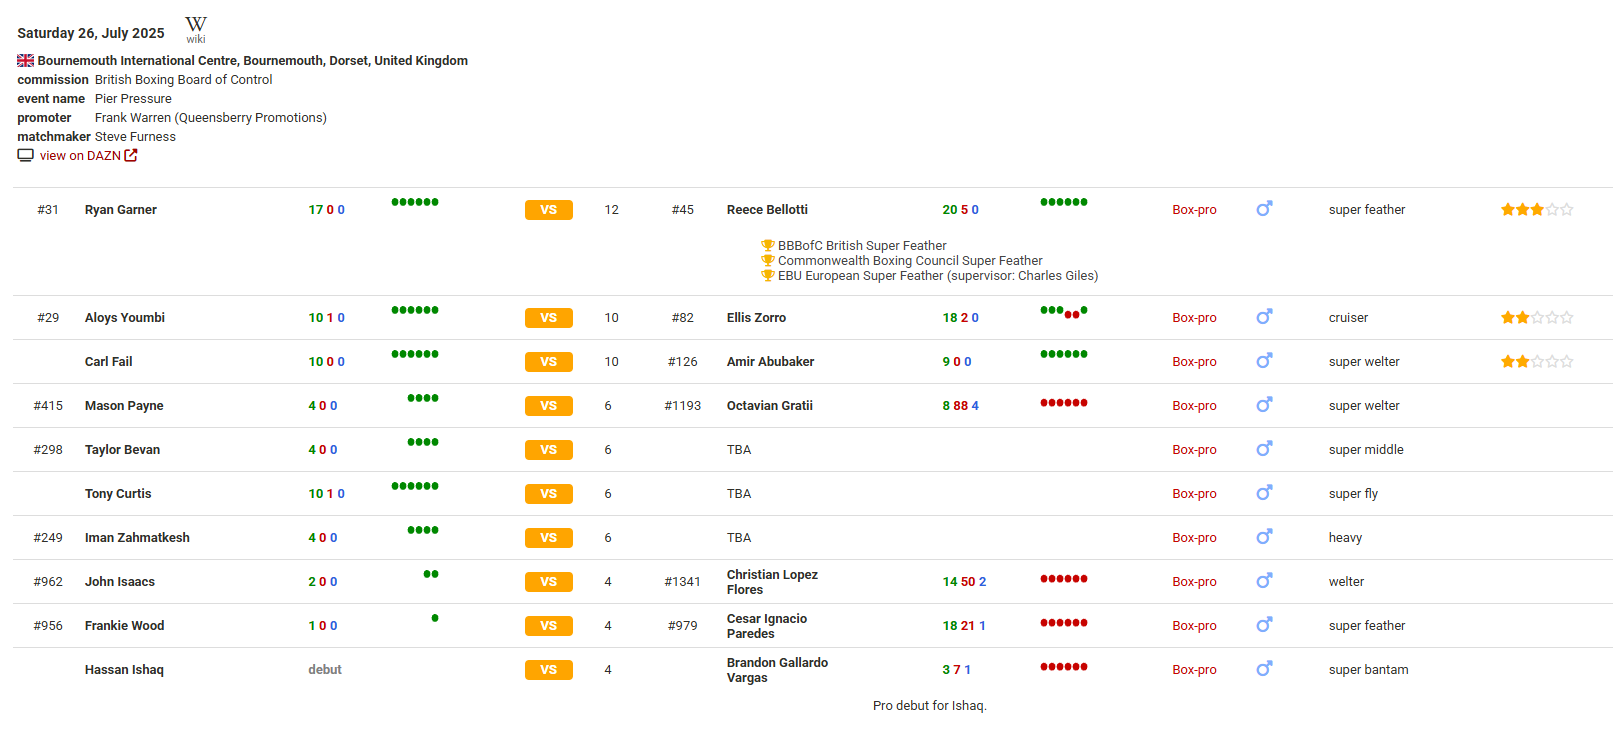Click trophy icon for BBBofC British title

(768, 245)
